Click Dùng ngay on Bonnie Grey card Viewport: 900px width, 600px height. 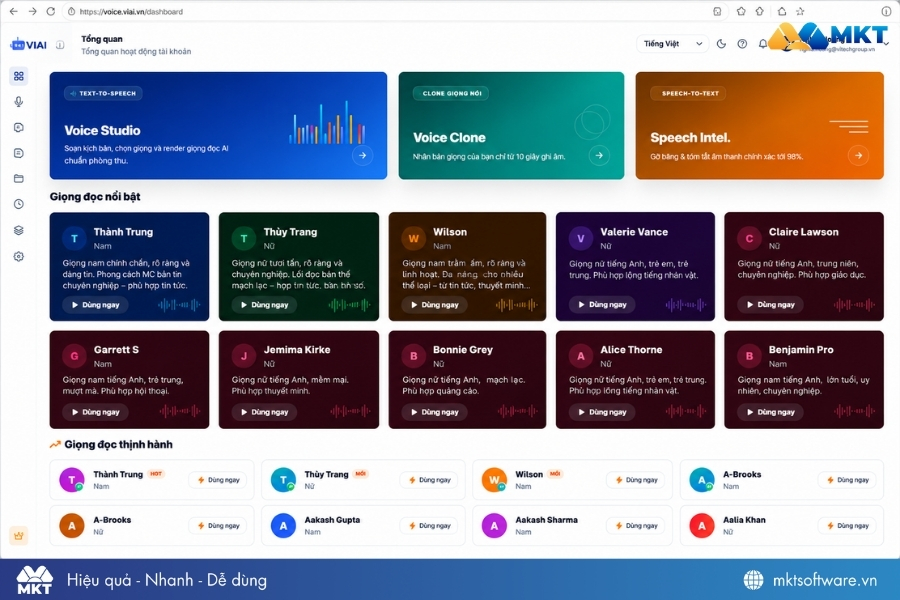[435, 412]
